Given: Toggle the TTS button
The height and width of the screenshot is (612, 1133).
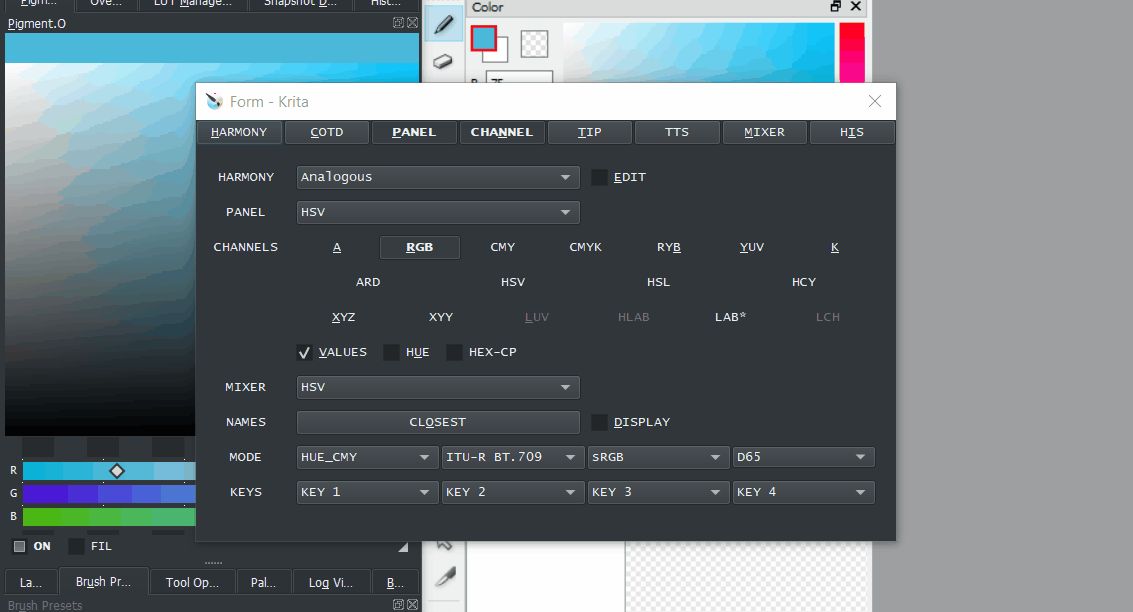Looking at the screenshot, I should point(677,132).
